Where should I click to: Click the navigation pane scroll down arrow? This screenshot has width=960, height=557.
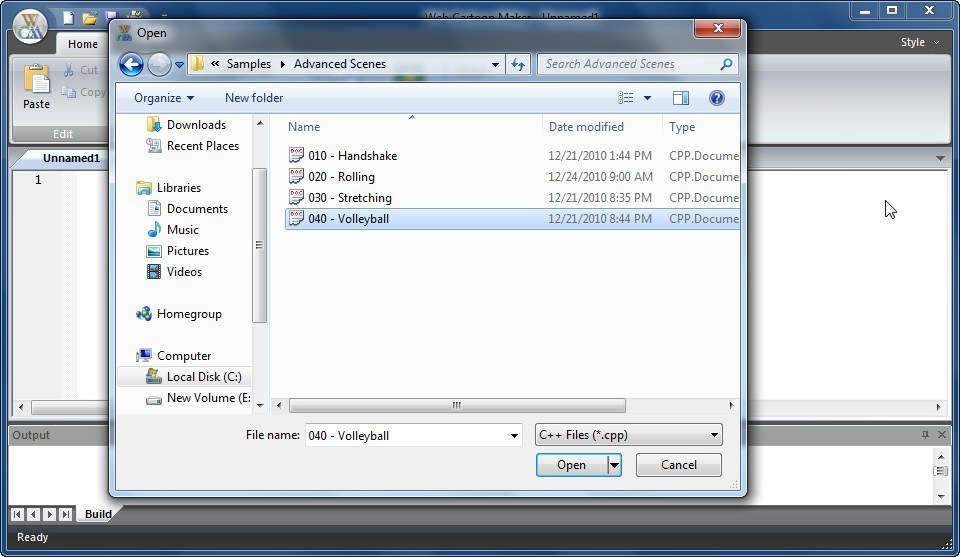click(x=260, y=405)
